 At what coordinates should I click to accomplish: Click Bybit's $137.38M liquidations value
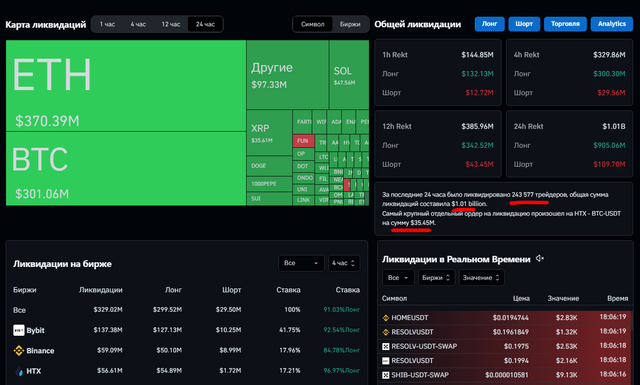coord(108,330)
